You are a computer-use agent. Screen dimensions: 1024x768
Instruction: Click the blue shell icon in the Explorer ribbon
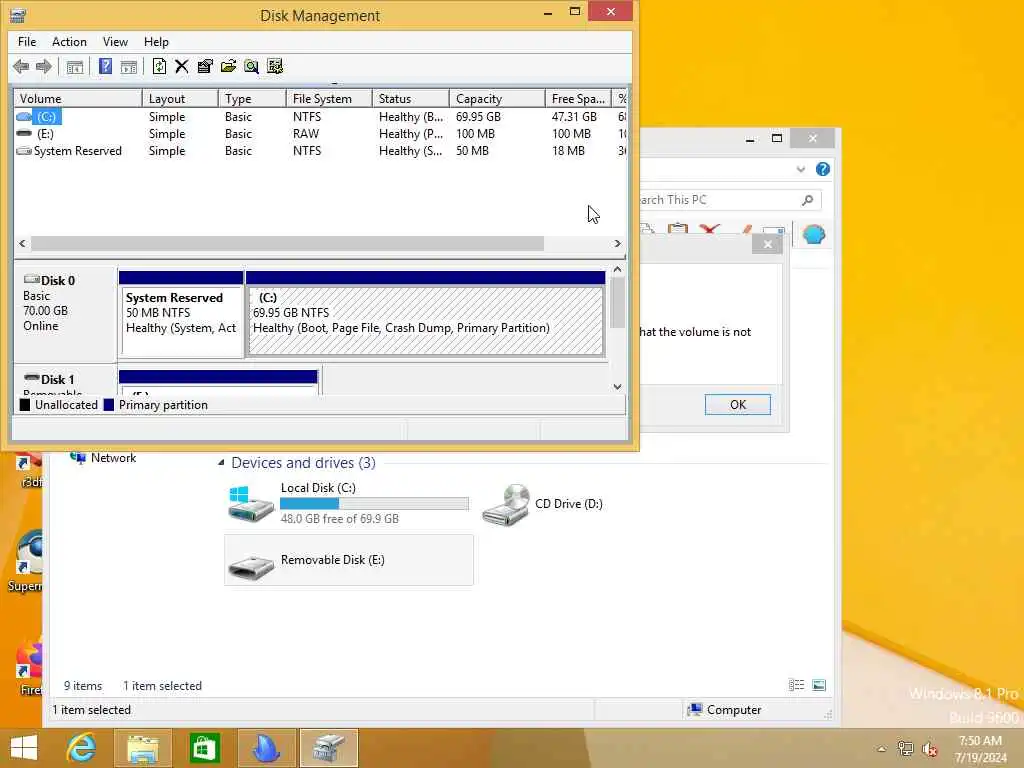[x=814, y=234]
